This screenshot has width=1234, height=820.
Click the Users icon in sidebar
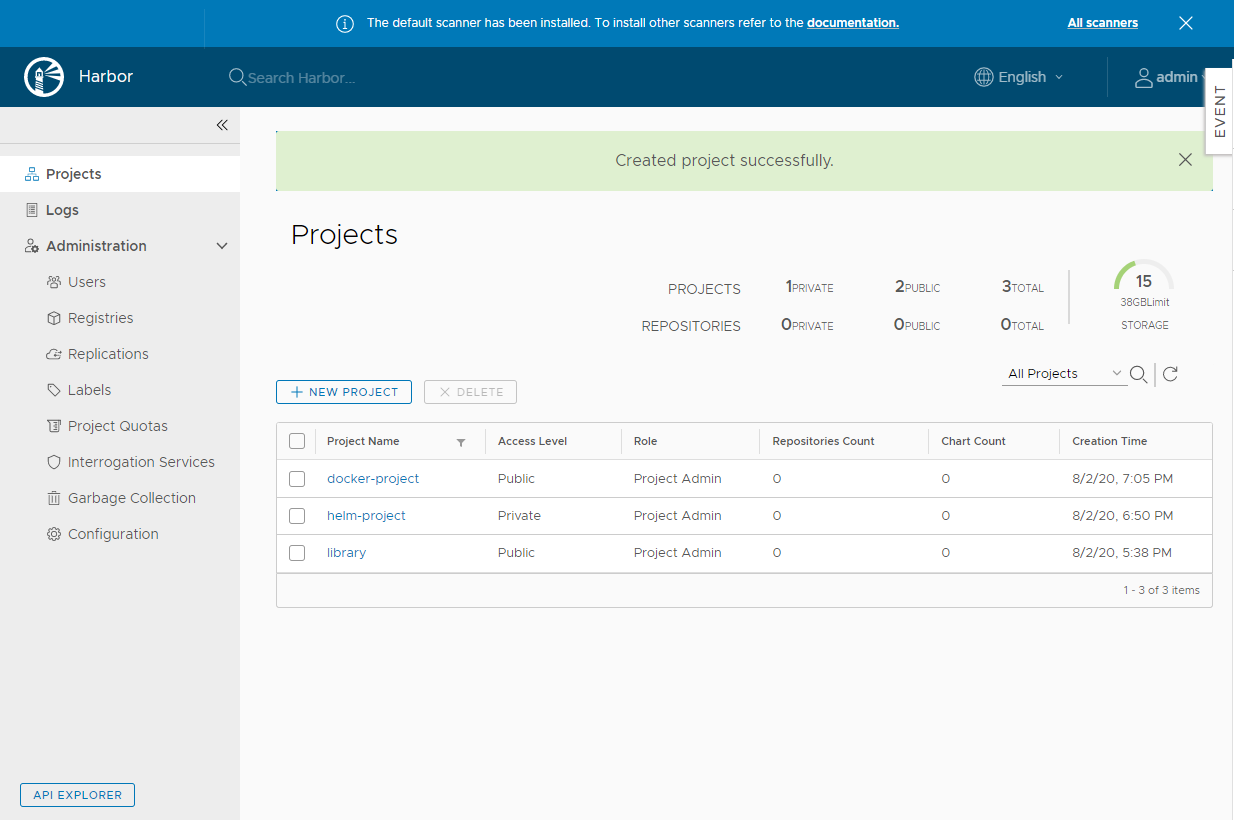[54, 282]
